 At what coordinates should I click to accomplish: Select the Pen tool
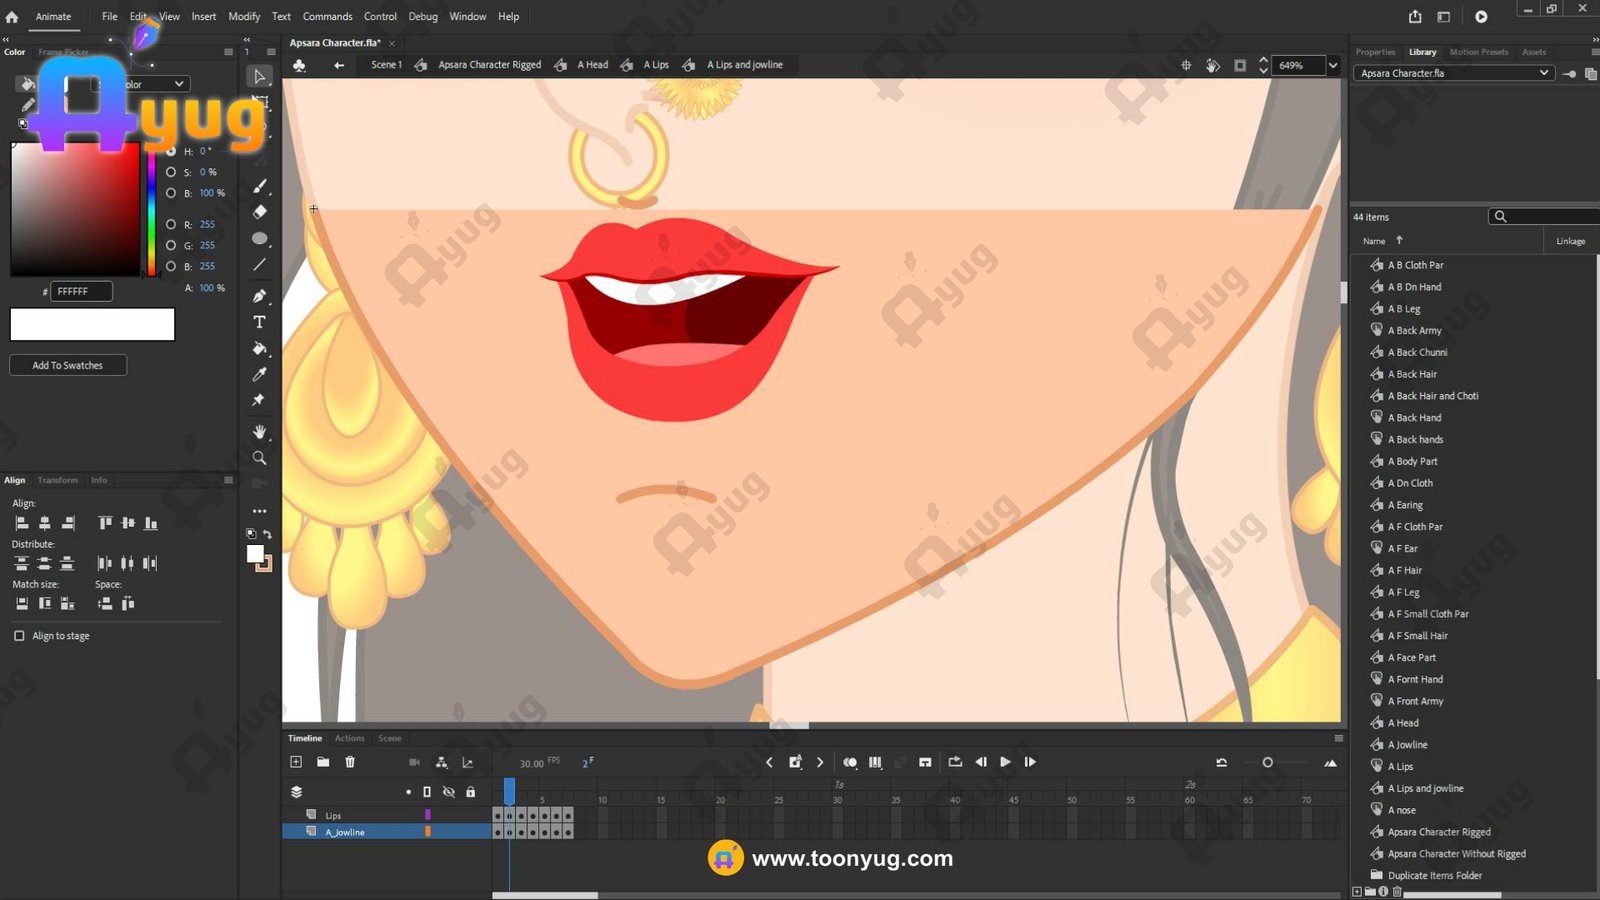(259, 296)
